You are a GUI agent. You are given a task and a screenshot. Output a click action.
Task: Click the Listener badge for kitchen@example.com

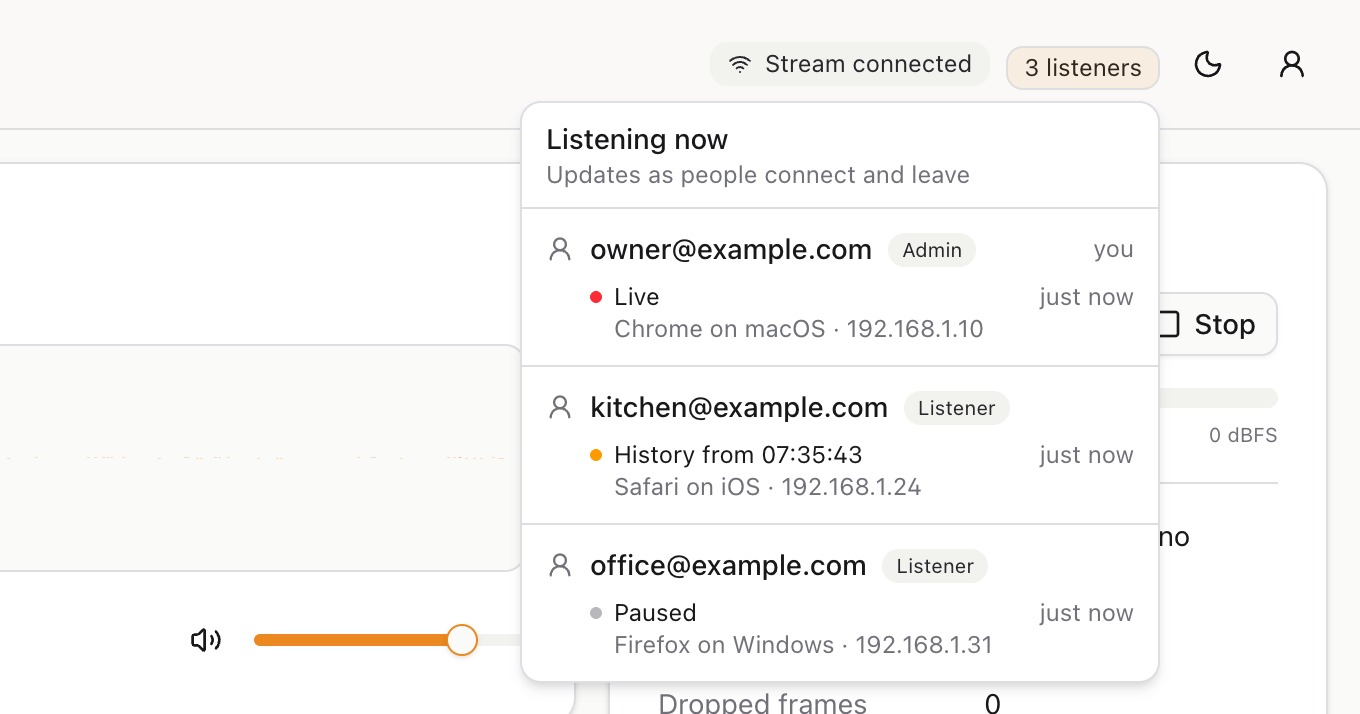click(957, 408)
